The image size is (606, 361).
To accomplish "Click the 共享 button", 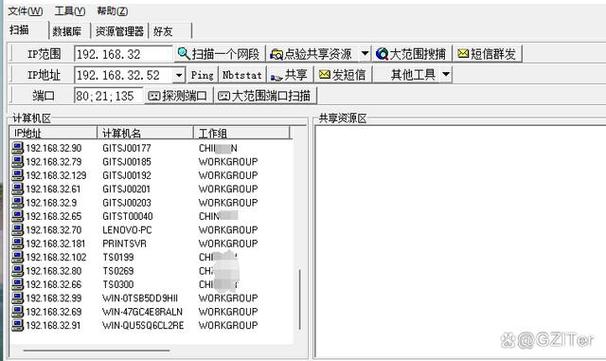I will click(289, 75).
